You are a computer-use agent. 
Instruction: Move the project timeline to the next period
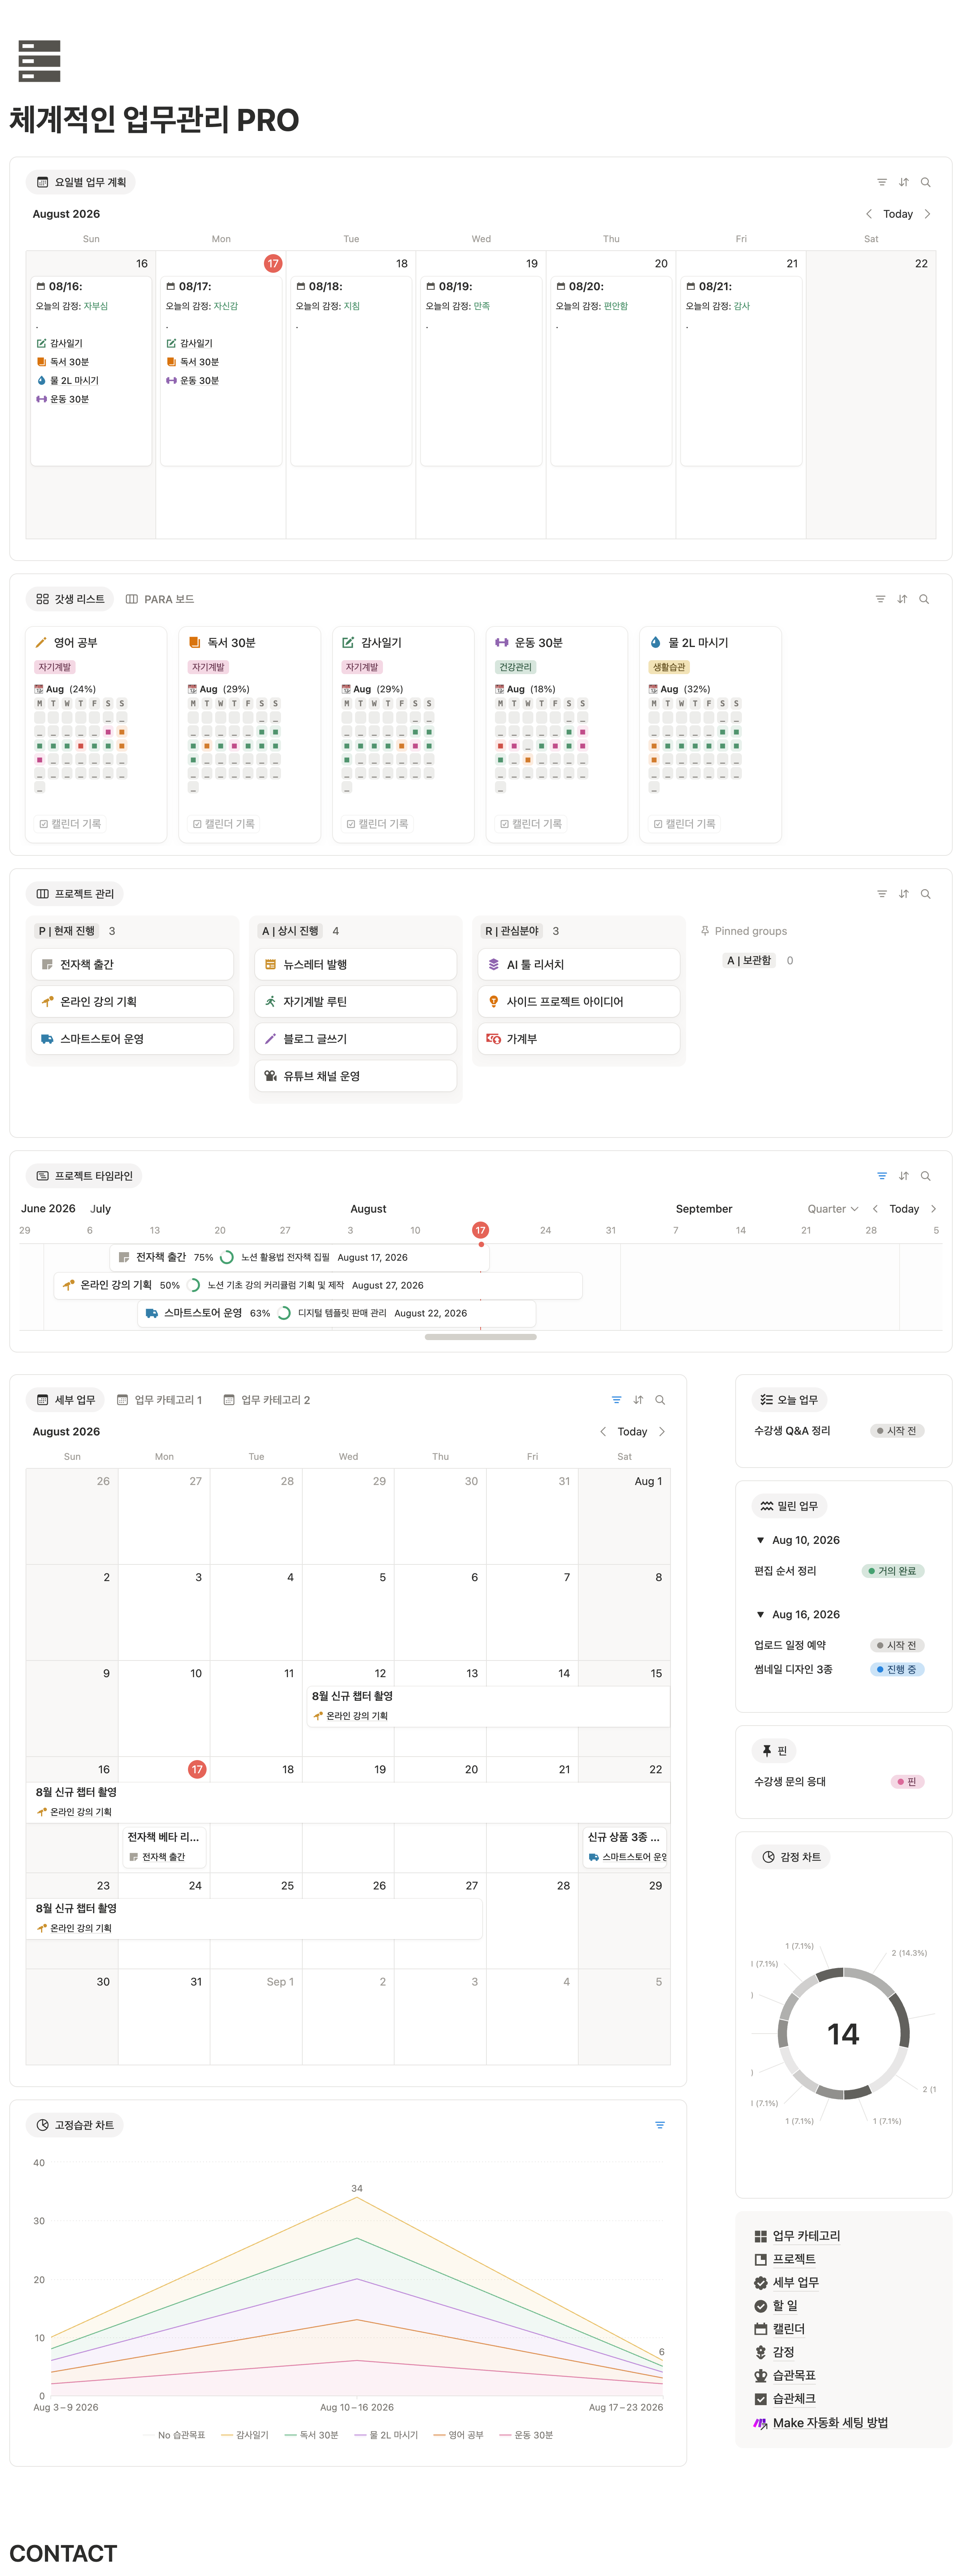tap(934, 1209)
